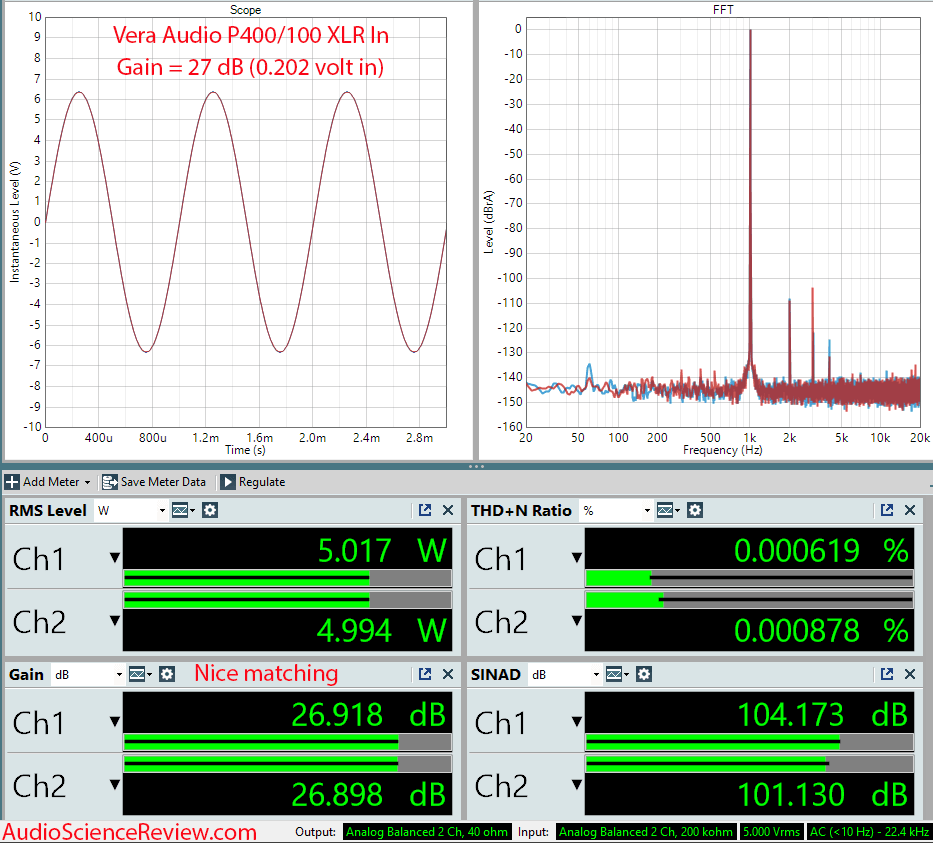Open the Gain meter display-type icon

(x=141, y=674)
